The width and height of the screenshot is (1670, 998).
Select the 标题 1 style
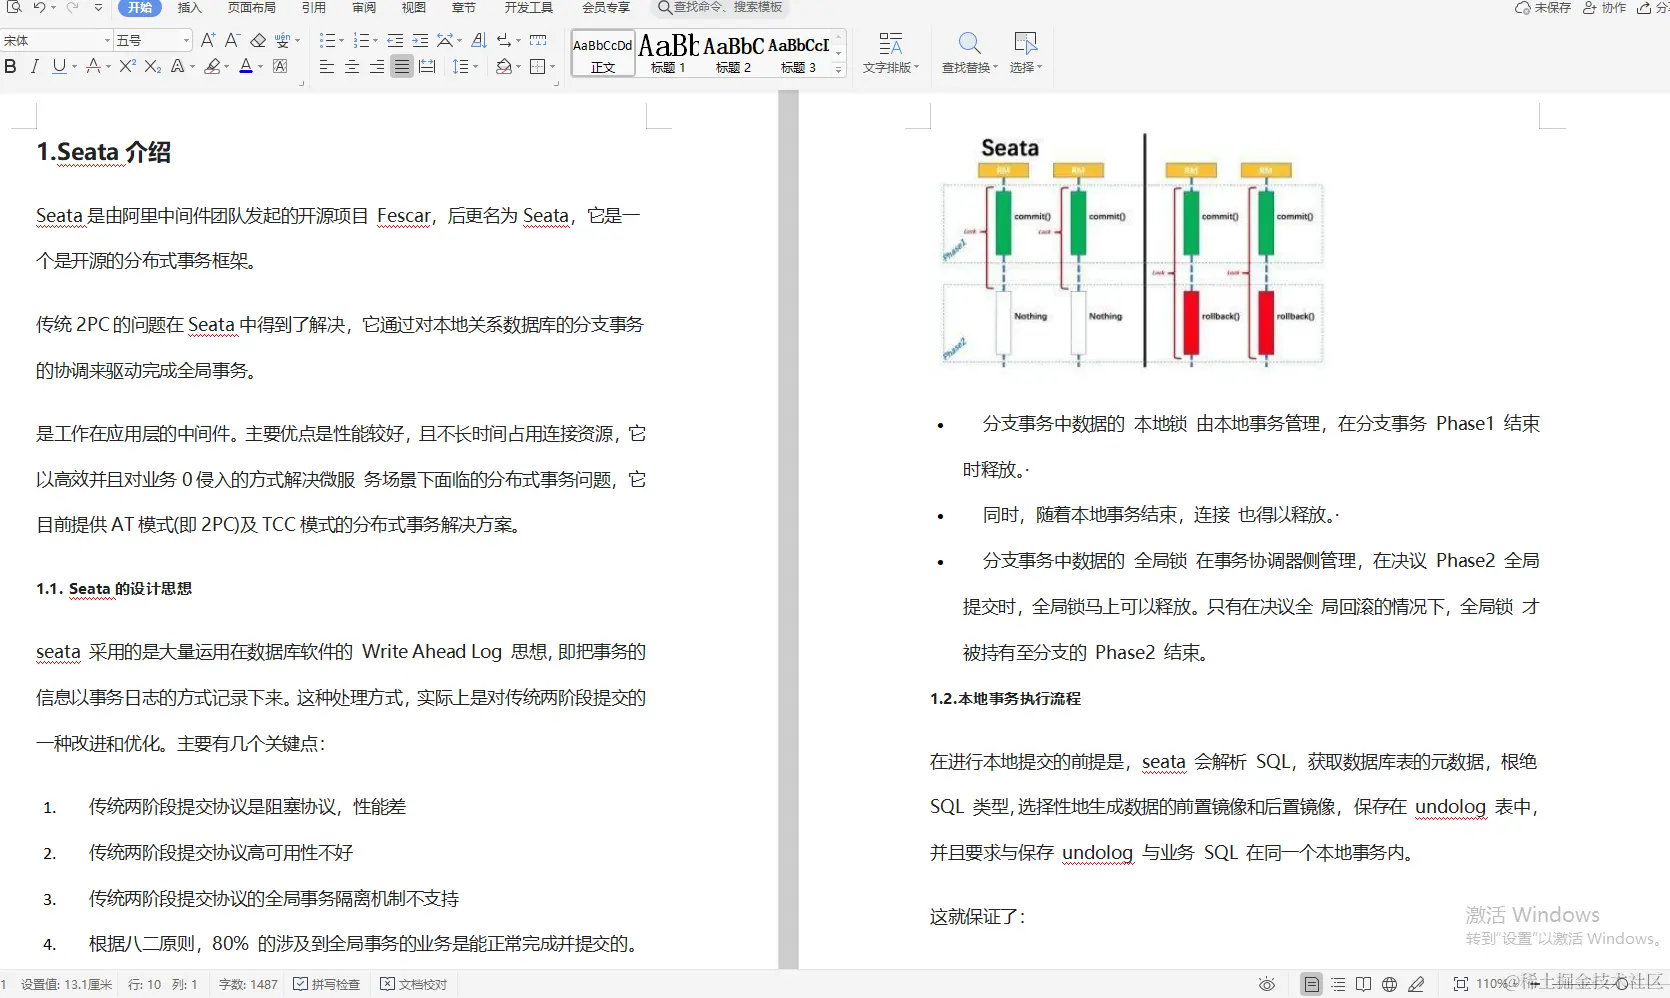[666, 53]
